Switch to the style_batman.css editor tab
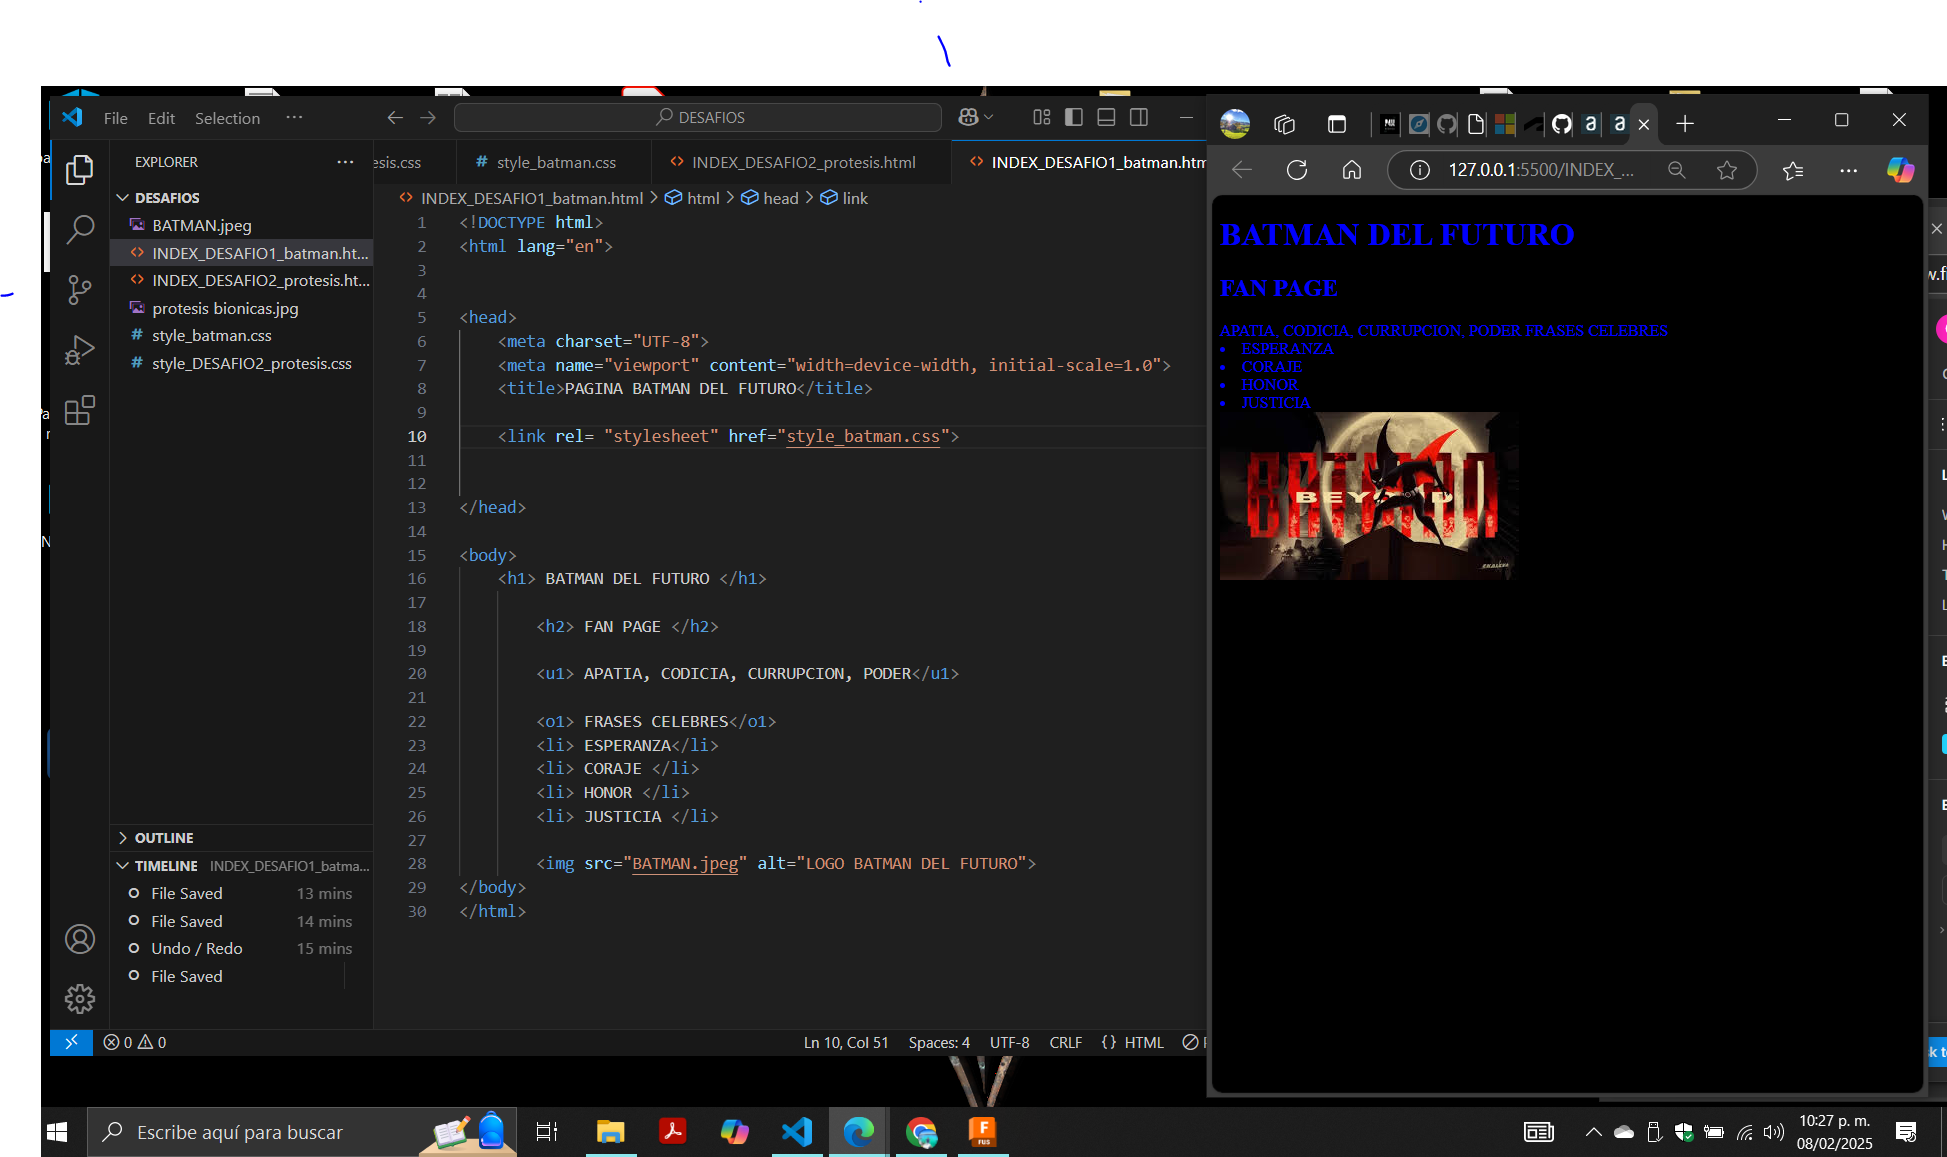Image resolution: width=1947 pixels, height=1157 pixels. (555, 162)
